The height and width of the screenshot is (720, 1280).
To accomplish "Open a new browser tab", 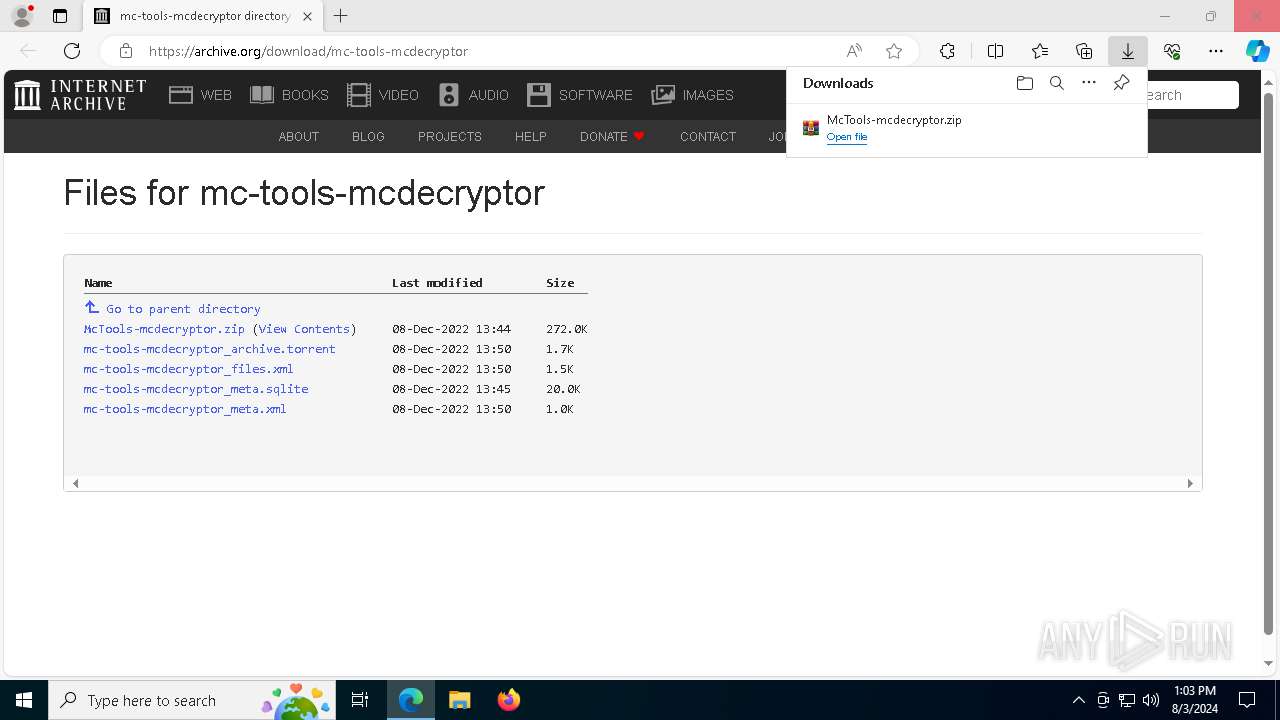I will point(341,16).
